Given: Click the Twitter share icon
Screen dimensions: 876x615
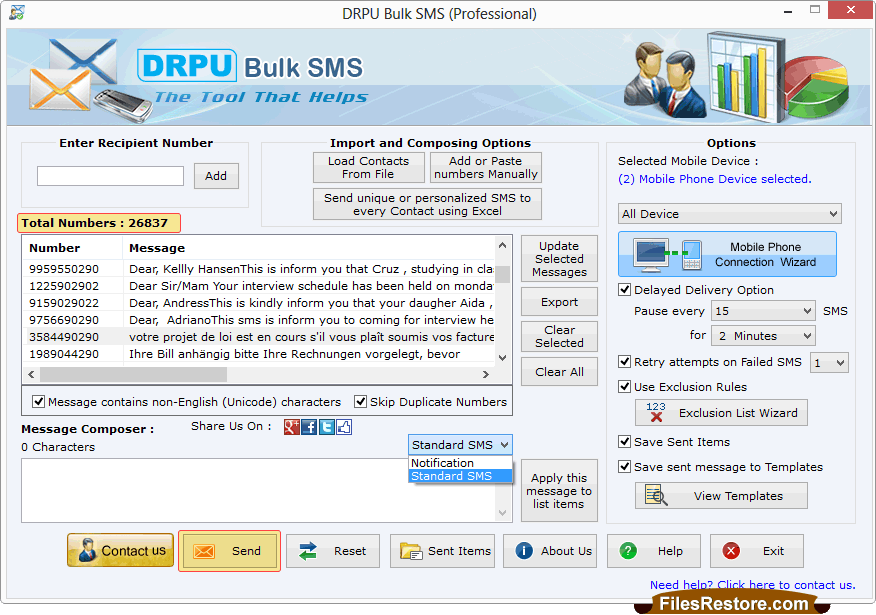Looking at the screenshot, I should point(326,427).
